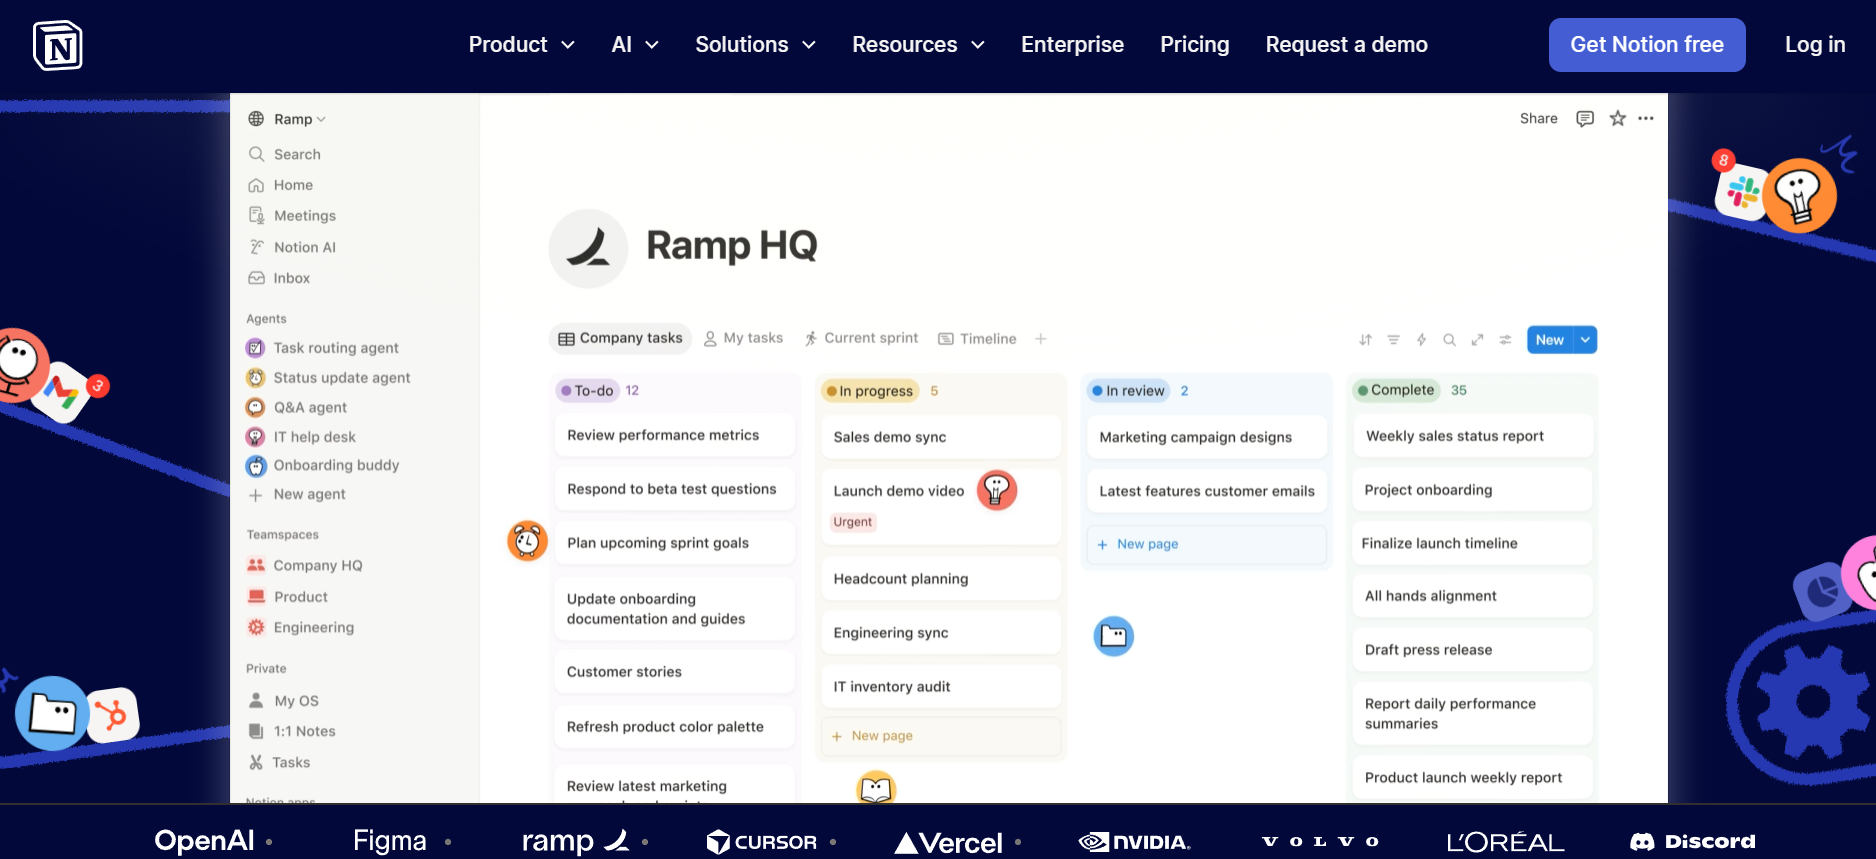The height and width of the screenshot is (859, 1876).
Task: Click the Meetings icon in sidebar
Action: (256, 216)
